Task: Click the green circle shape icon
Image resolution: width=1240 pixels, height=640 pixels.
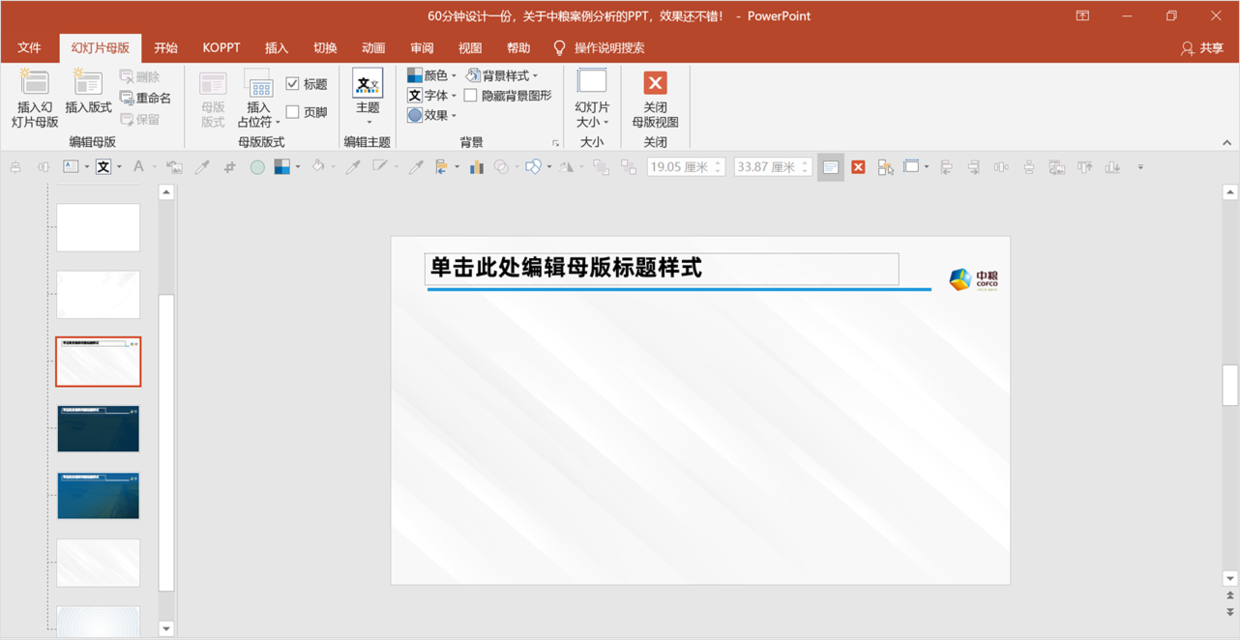Action: (x=257, y=167)
